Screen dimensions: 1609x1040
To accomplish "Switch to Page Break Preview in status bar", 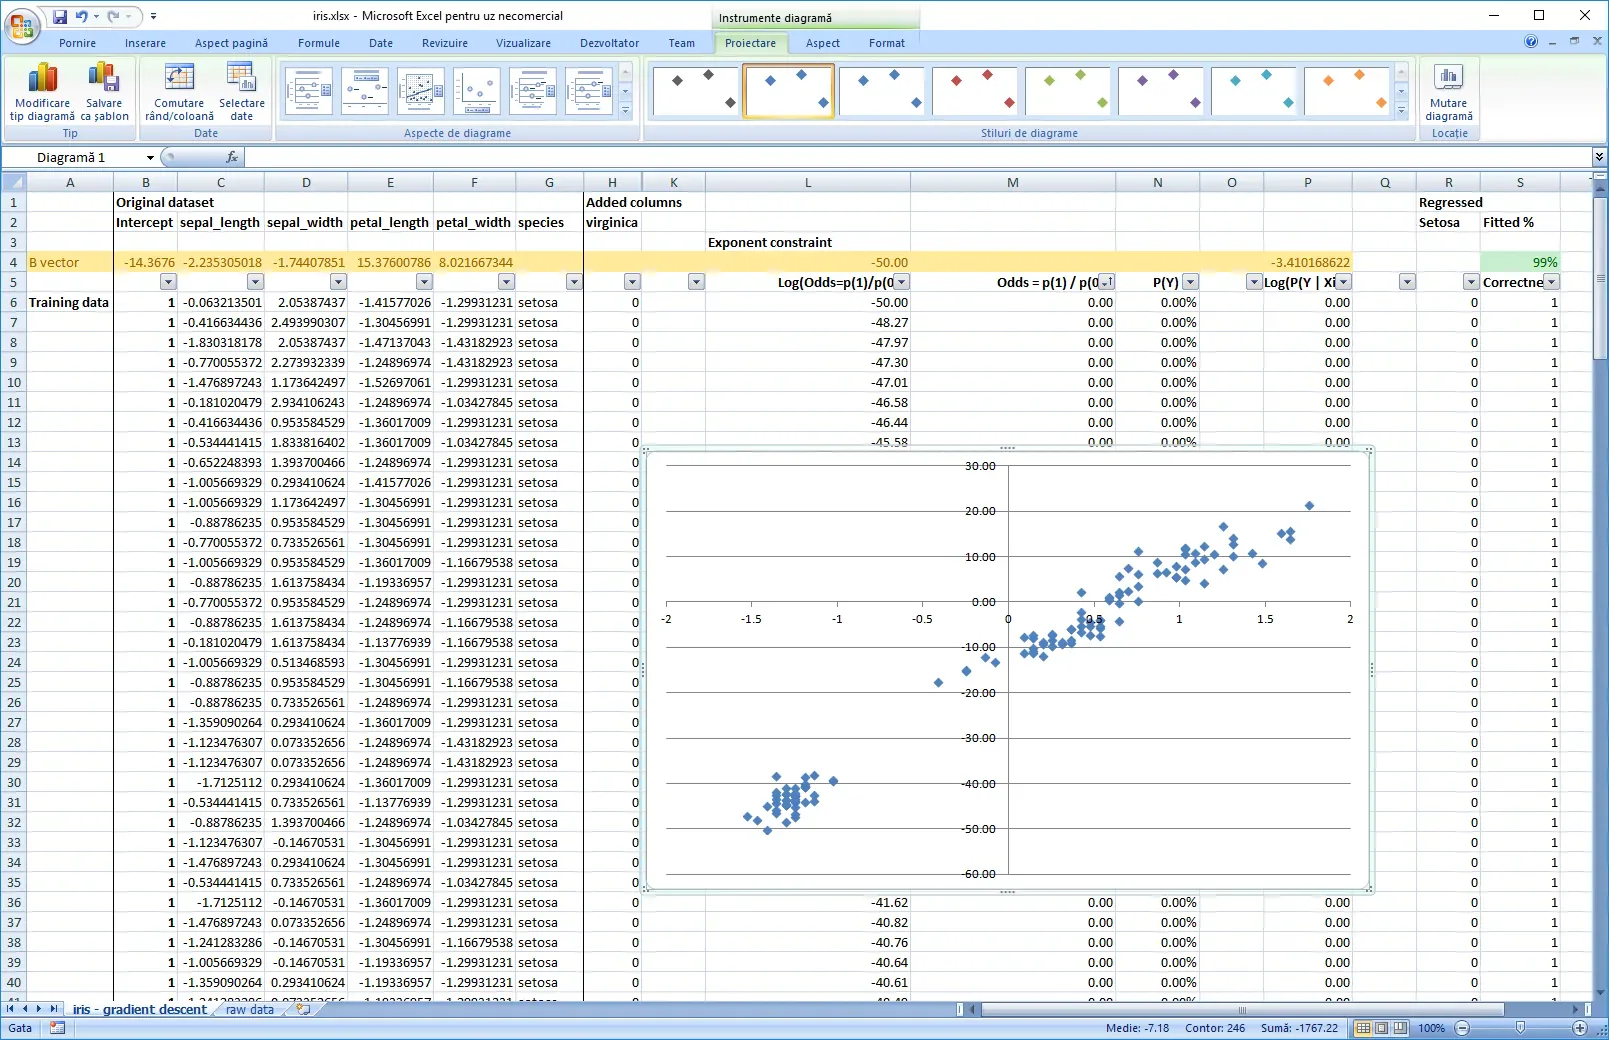I will (1400, 1028).
